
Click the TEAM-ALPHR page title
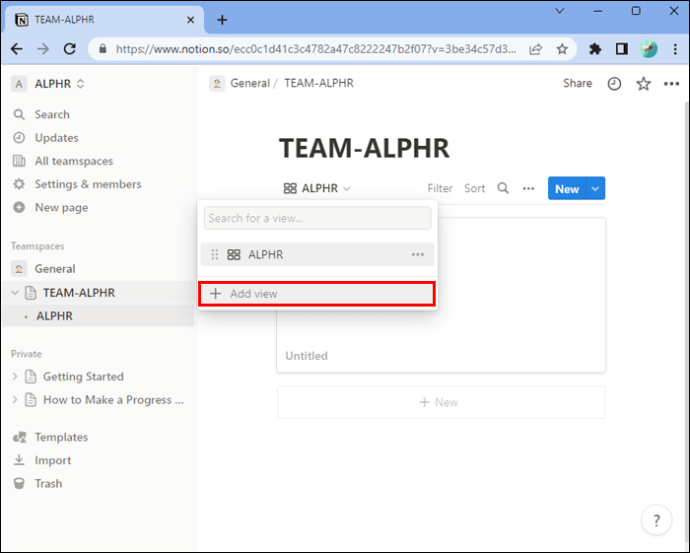click(364, 148)
